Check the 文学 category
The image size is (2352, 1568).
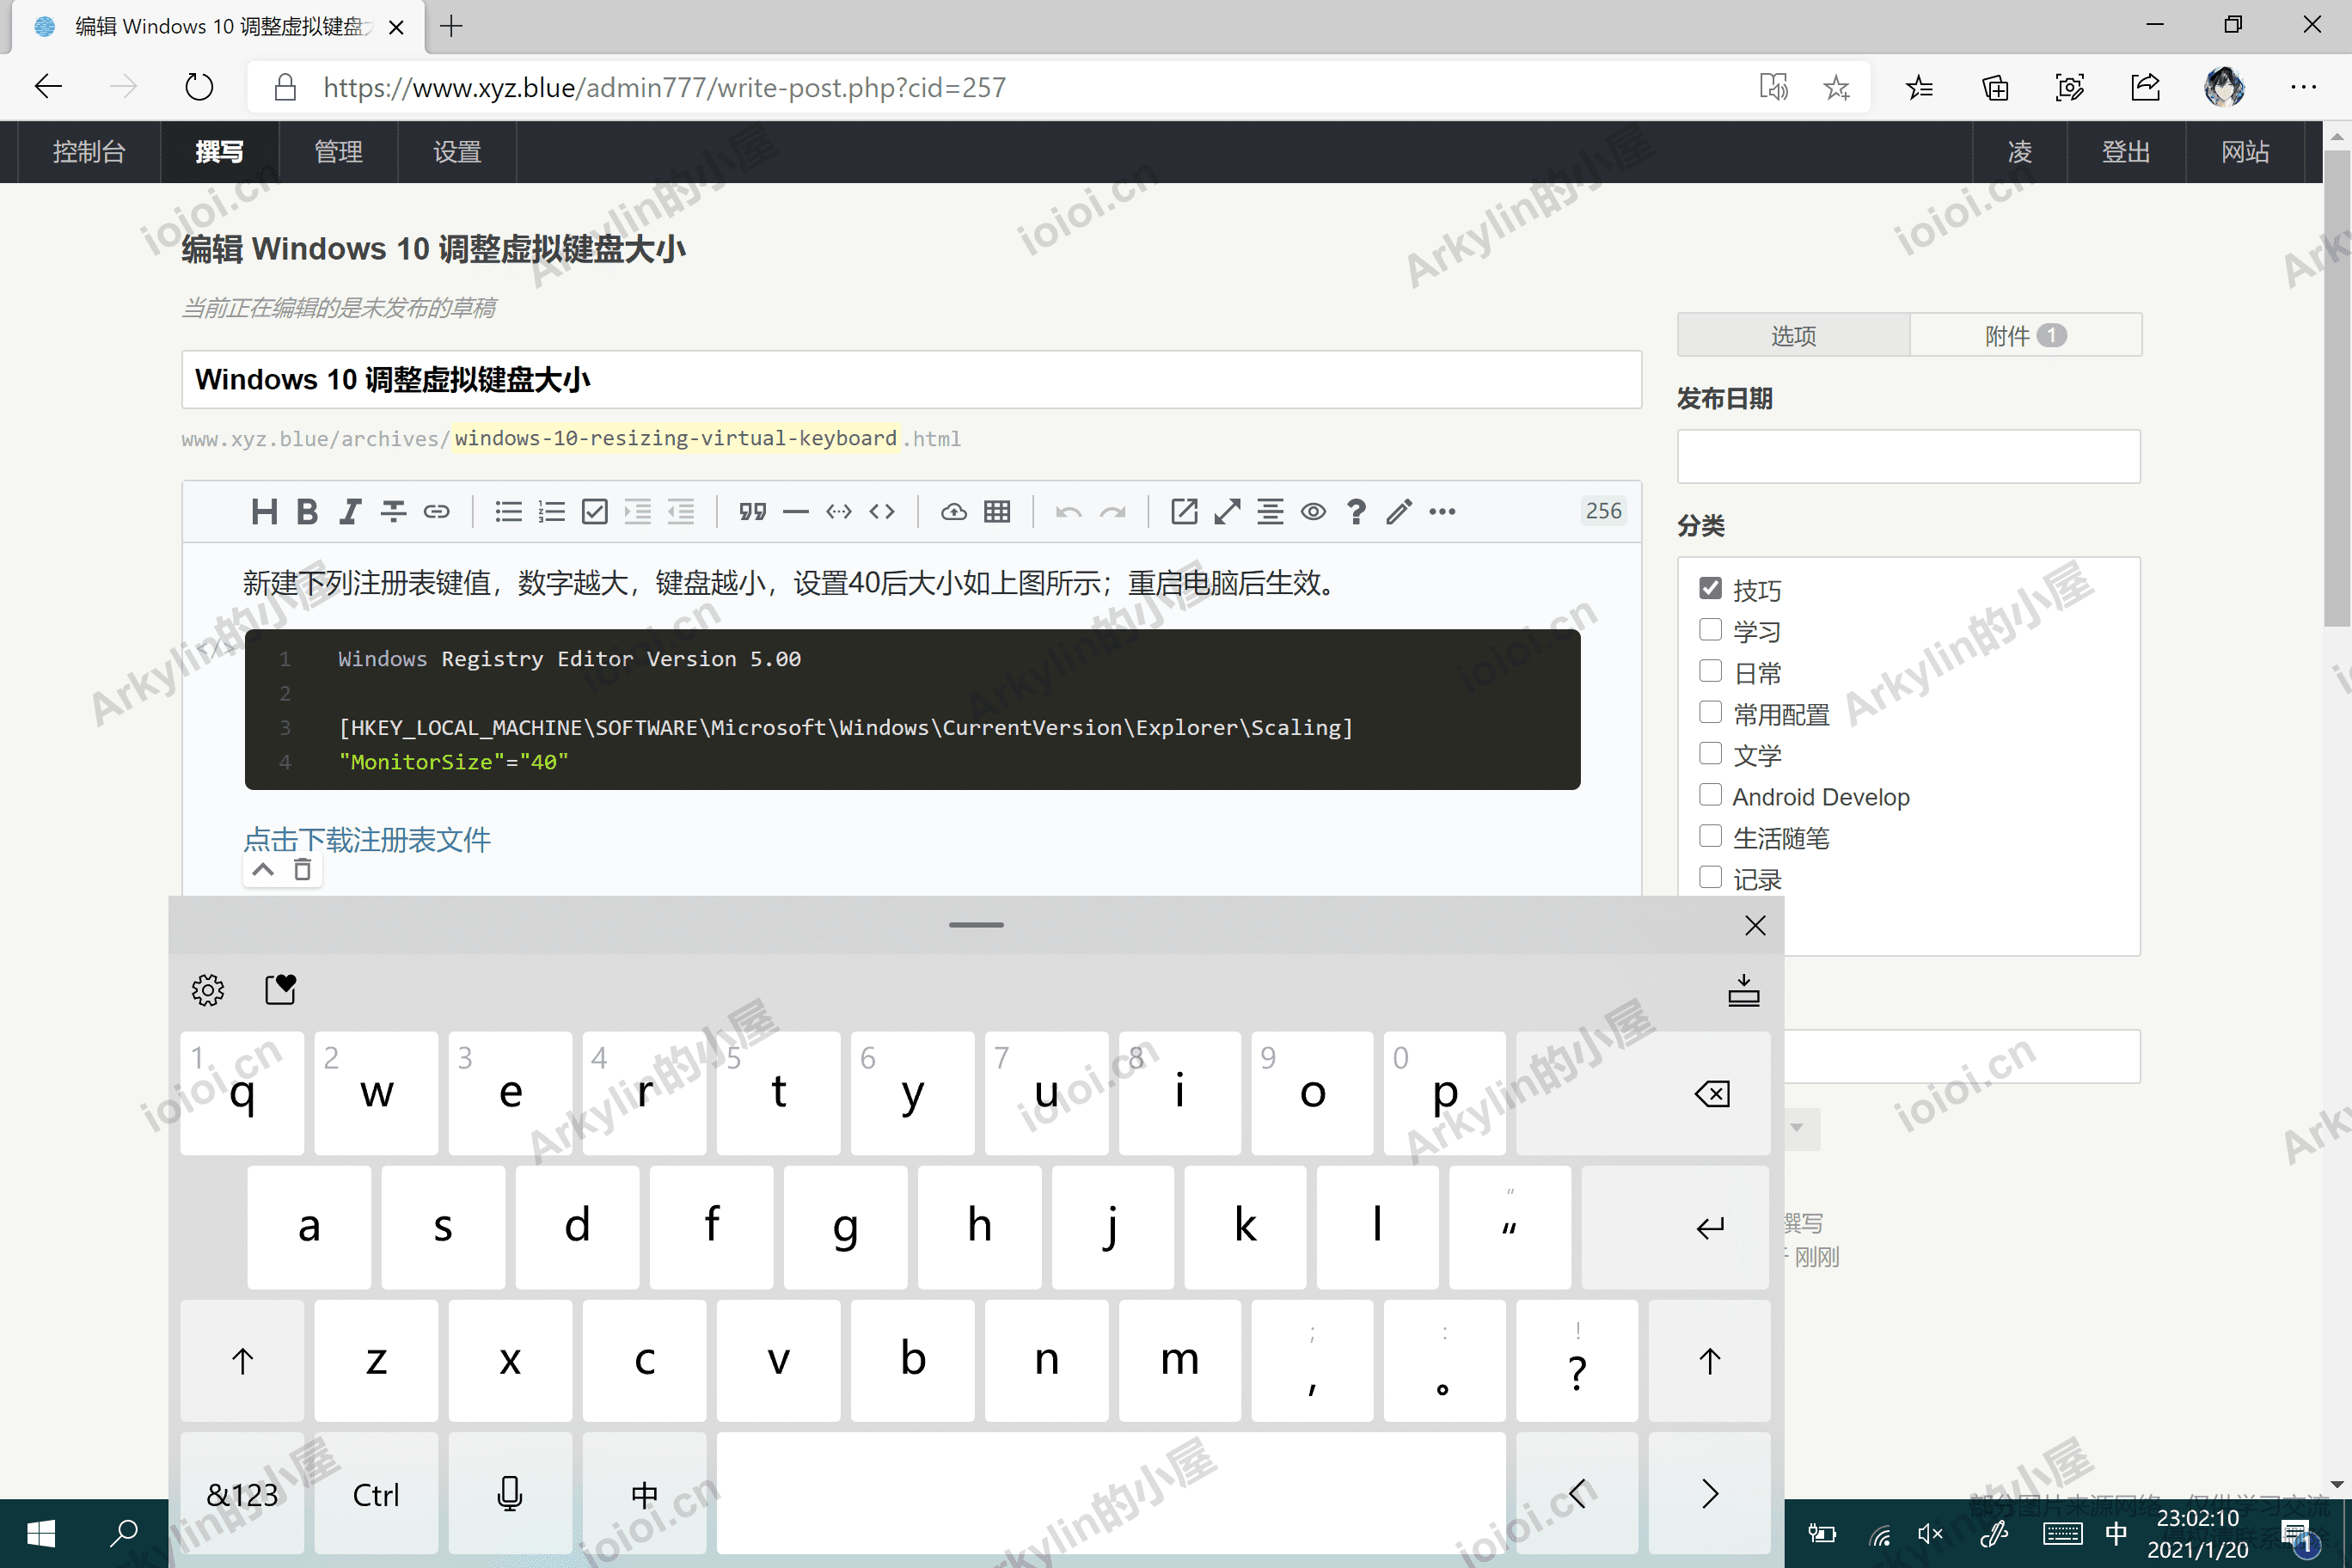point(1710,754)
